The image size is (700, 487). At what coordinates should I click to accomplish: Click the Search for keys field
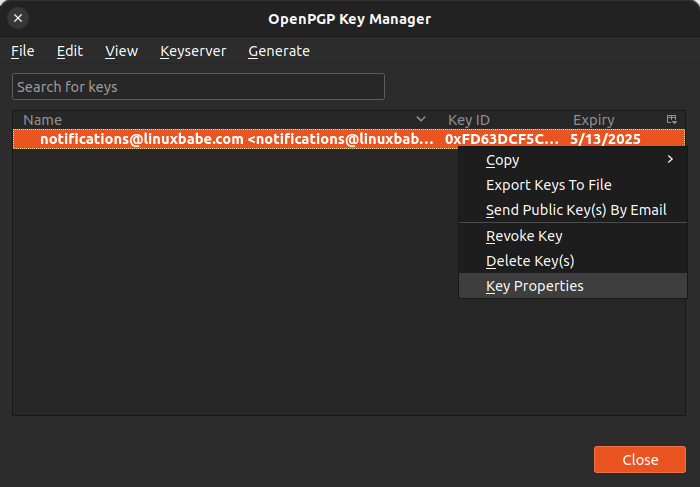point(198,87)
